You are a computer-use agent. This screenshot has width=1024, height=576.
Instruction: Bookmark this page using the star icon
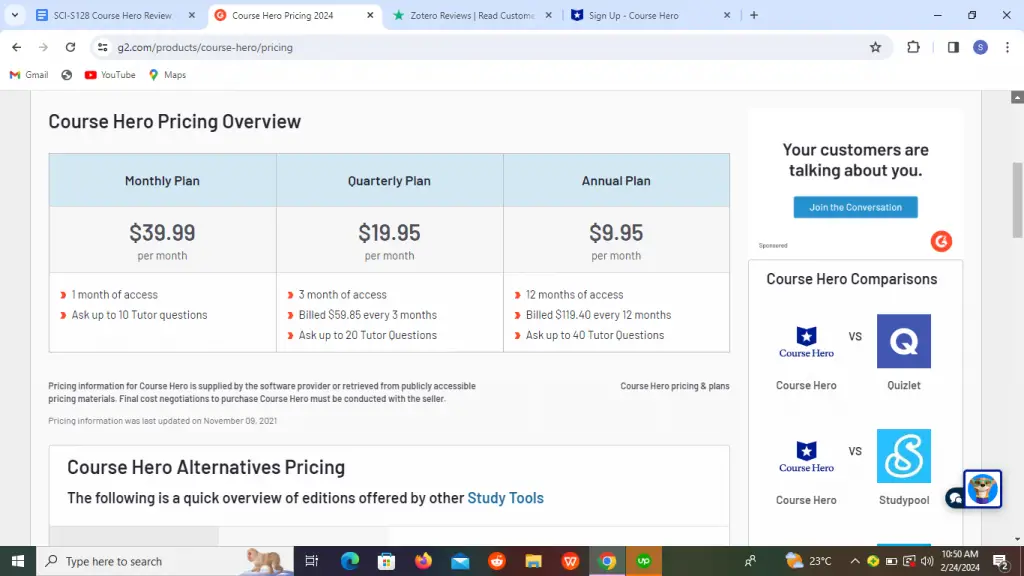click(876, 47)
